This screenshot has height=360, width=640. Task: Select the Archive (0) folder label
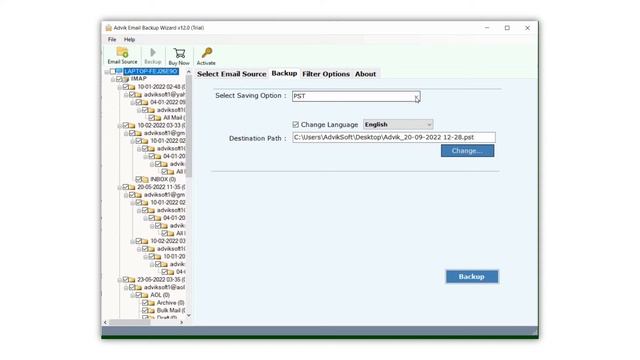coord(170,303)
